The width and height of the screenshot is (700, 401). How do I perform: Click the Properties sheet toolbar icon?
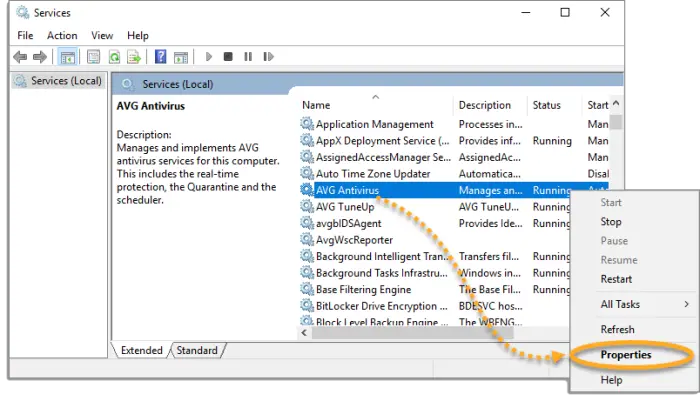(x=93, y=57)
